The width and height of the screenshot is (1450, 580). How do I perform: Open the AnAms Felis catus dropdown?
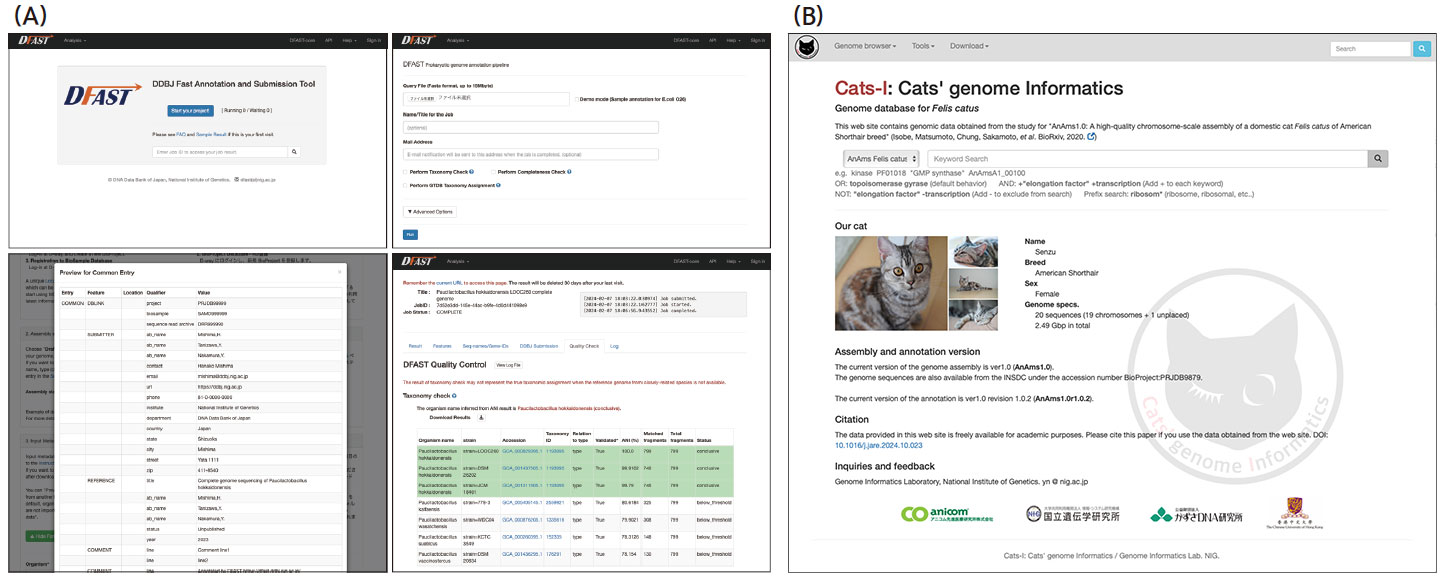click(x=881, y=159)
